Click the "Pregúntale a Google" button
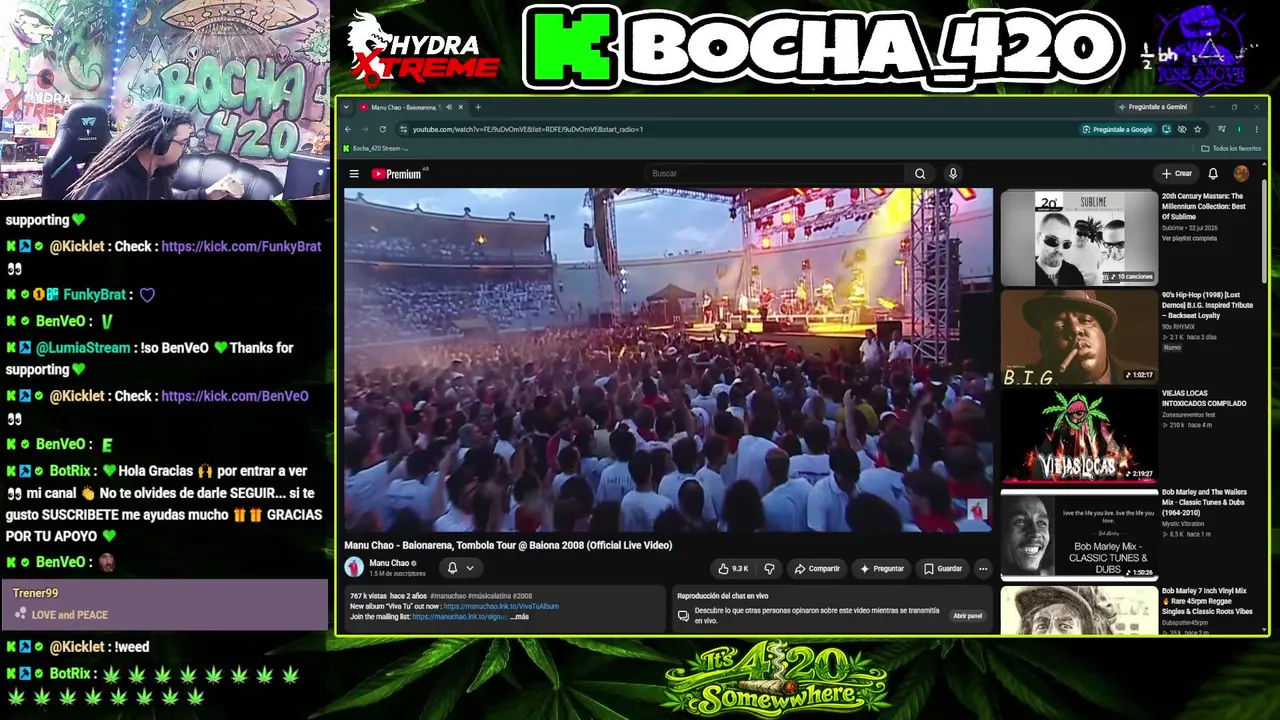The image size is (1280, 720). coord(1117,129)
